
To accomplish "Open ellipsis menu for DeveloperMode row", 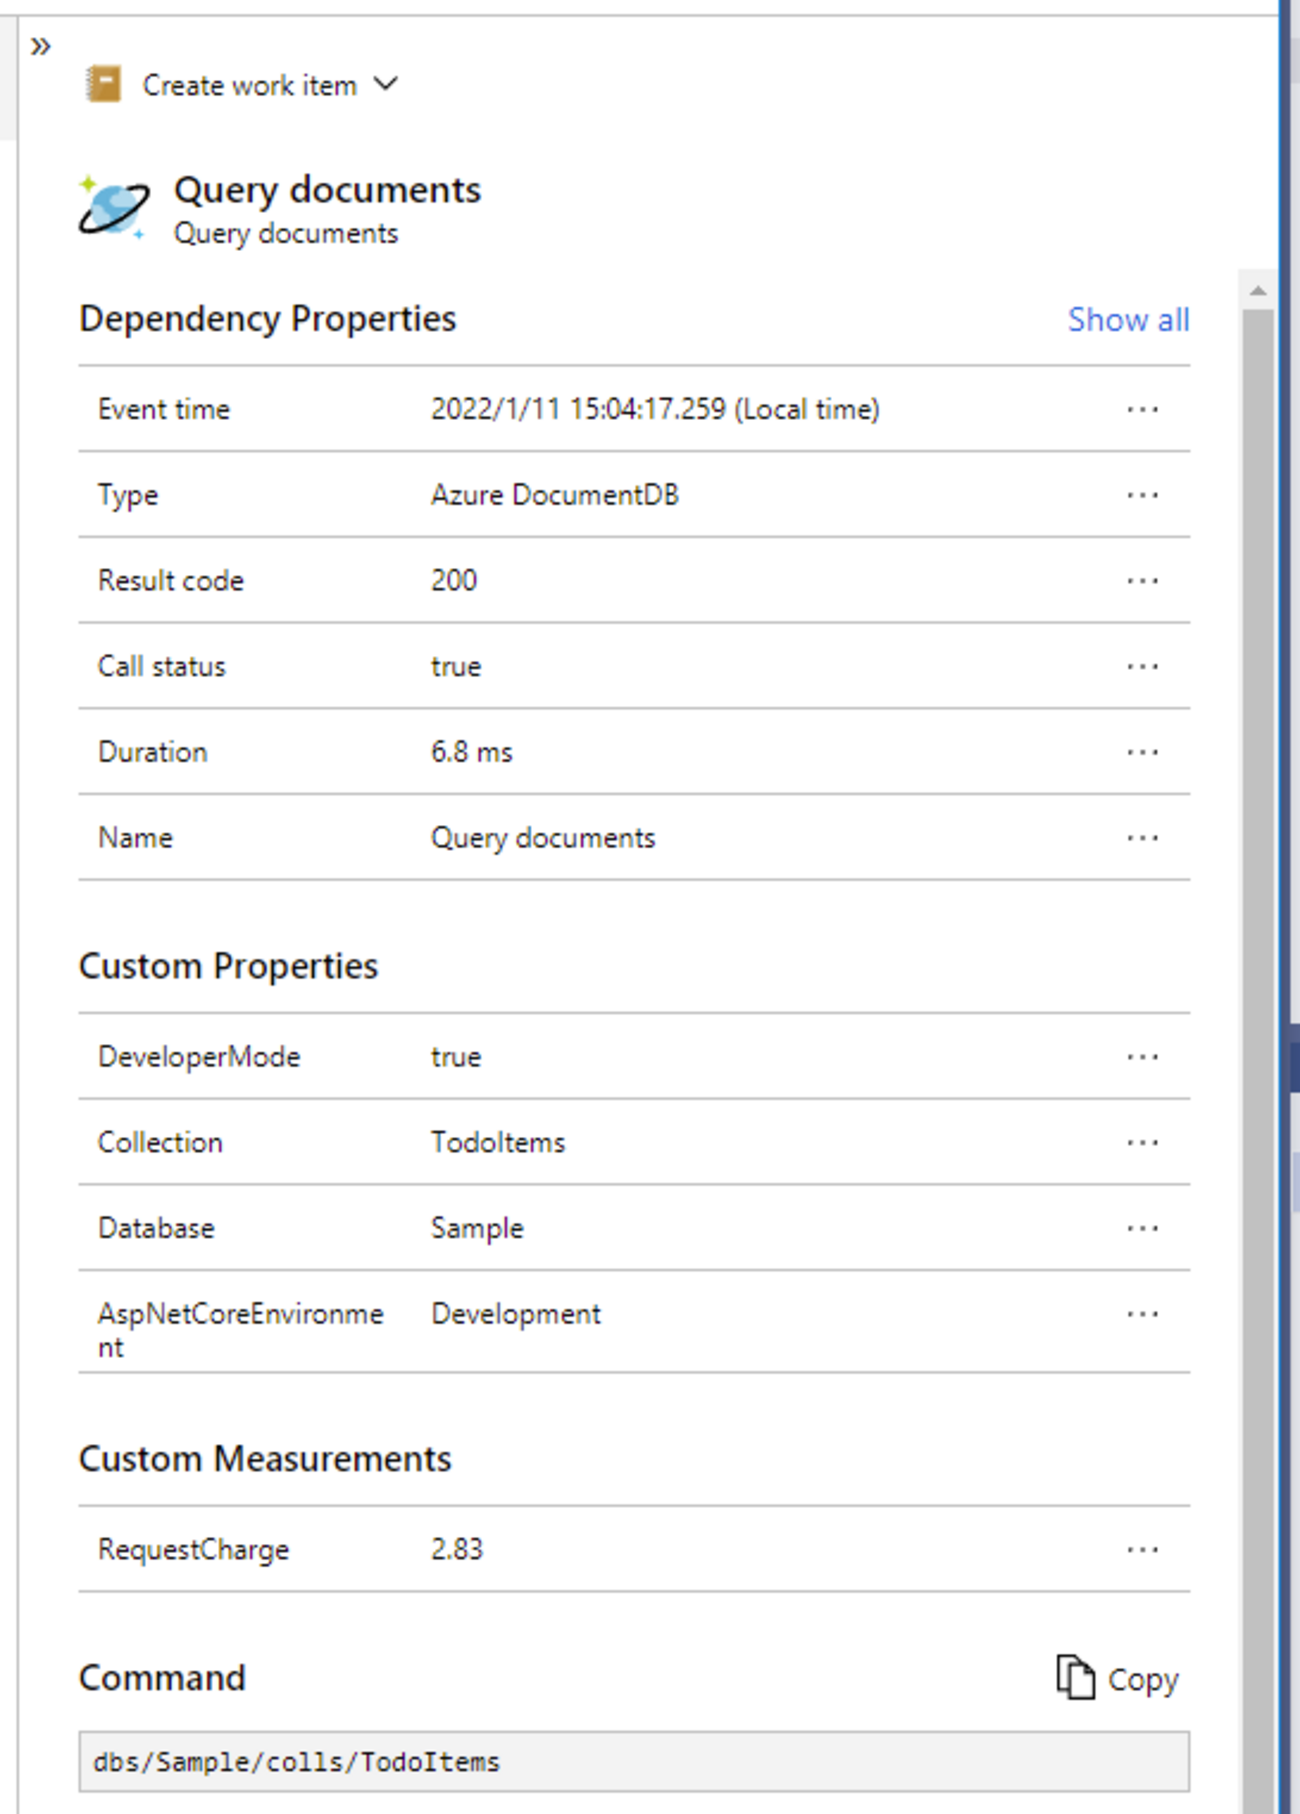I will (x=1142, y=1057).
